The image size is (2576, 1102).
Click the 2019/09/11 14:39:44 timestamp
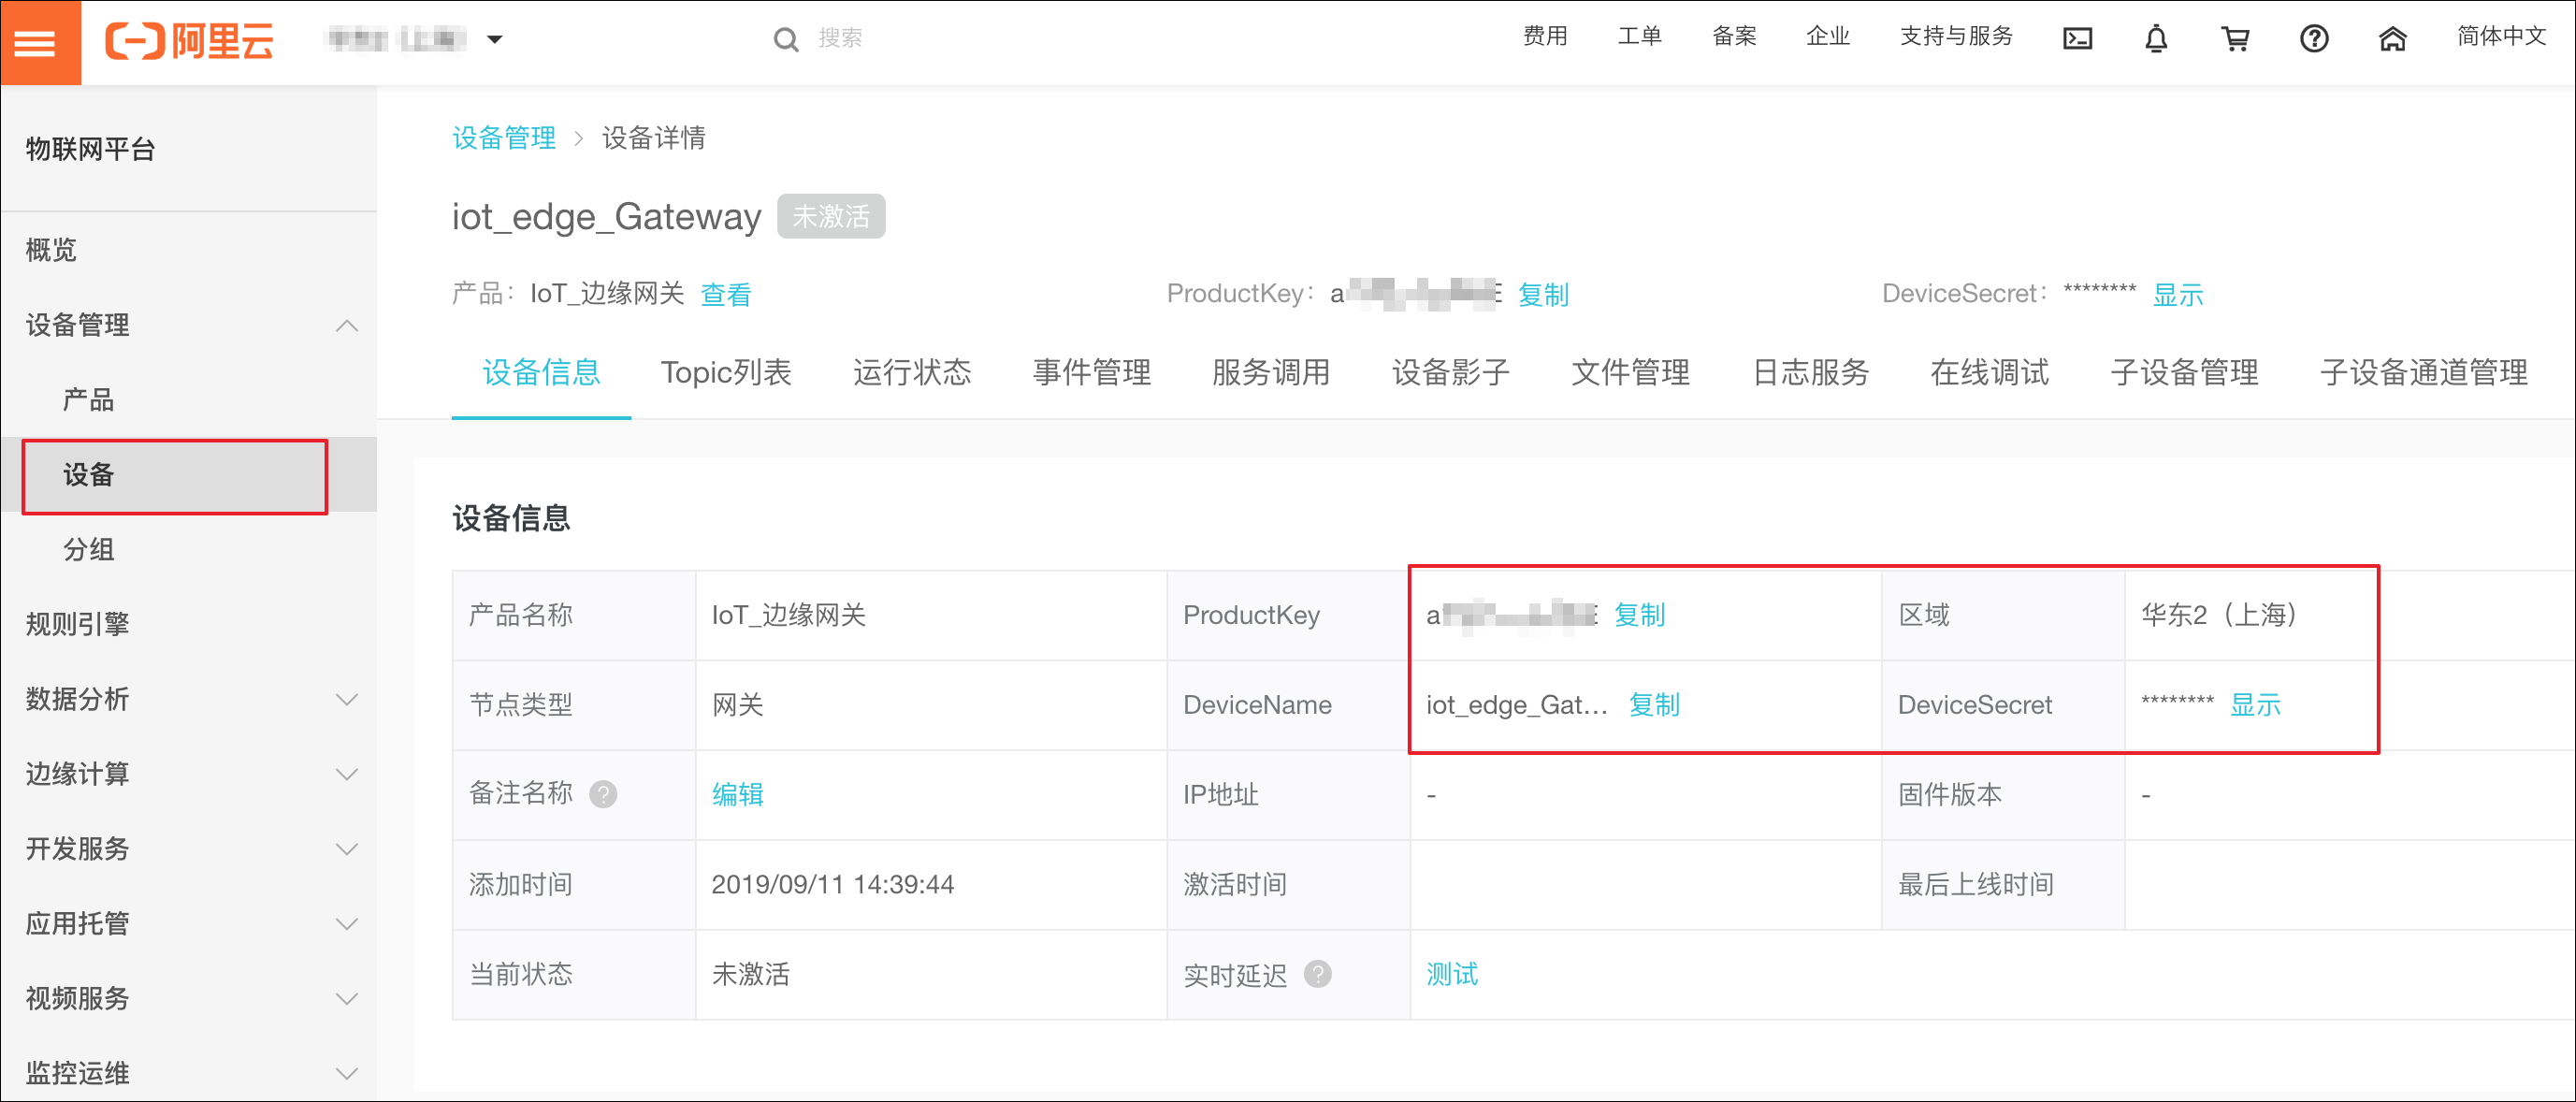click(x=832, y=884)
